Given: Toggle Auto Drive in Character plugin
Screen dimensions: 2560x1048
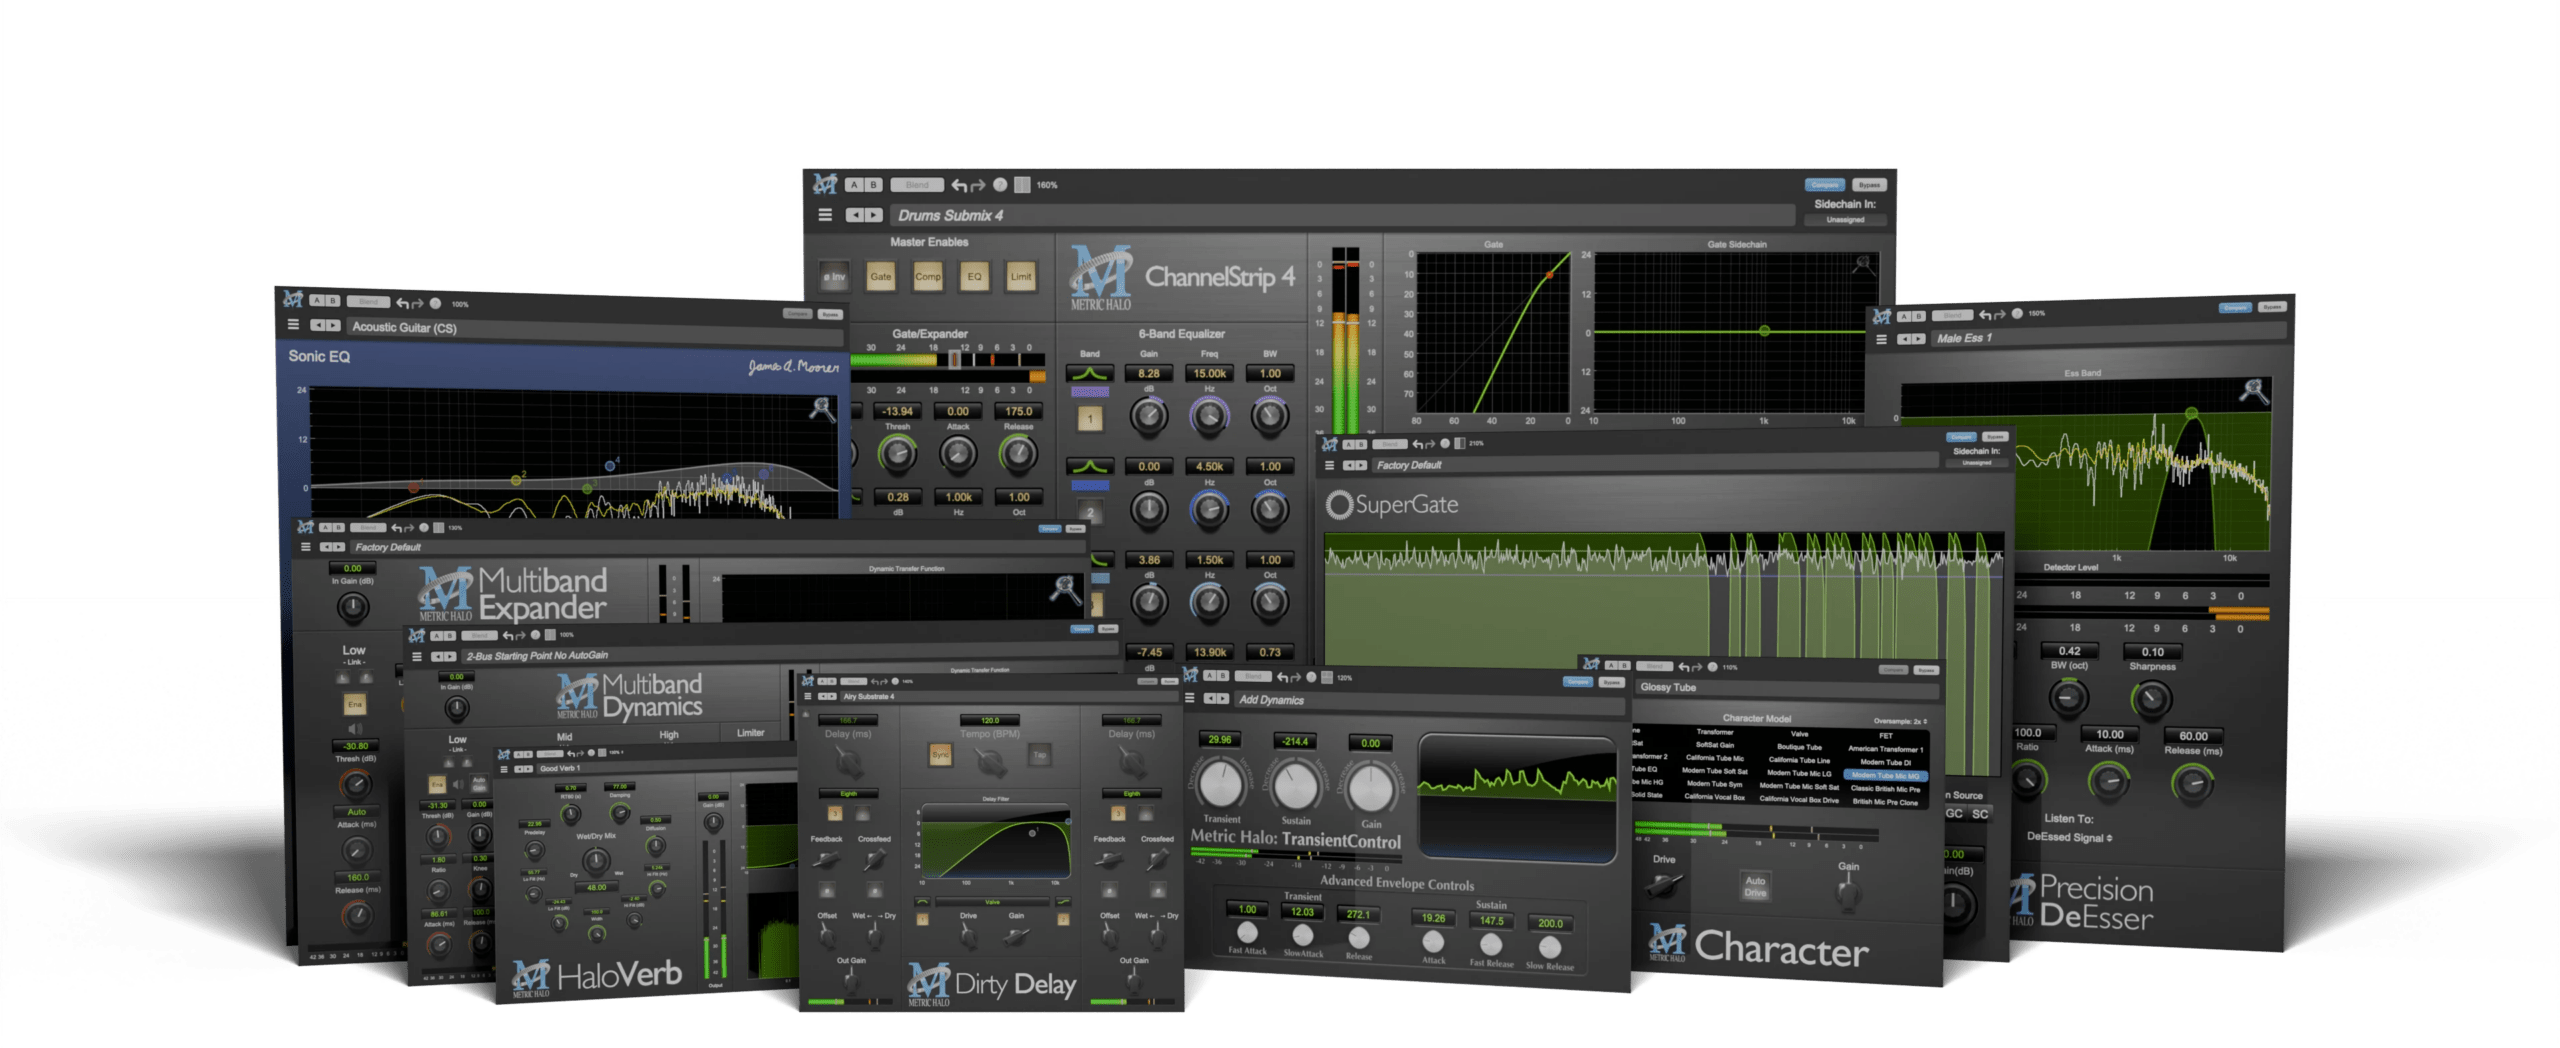Looking at the screenshot, I should click(x=1755, y=887).
